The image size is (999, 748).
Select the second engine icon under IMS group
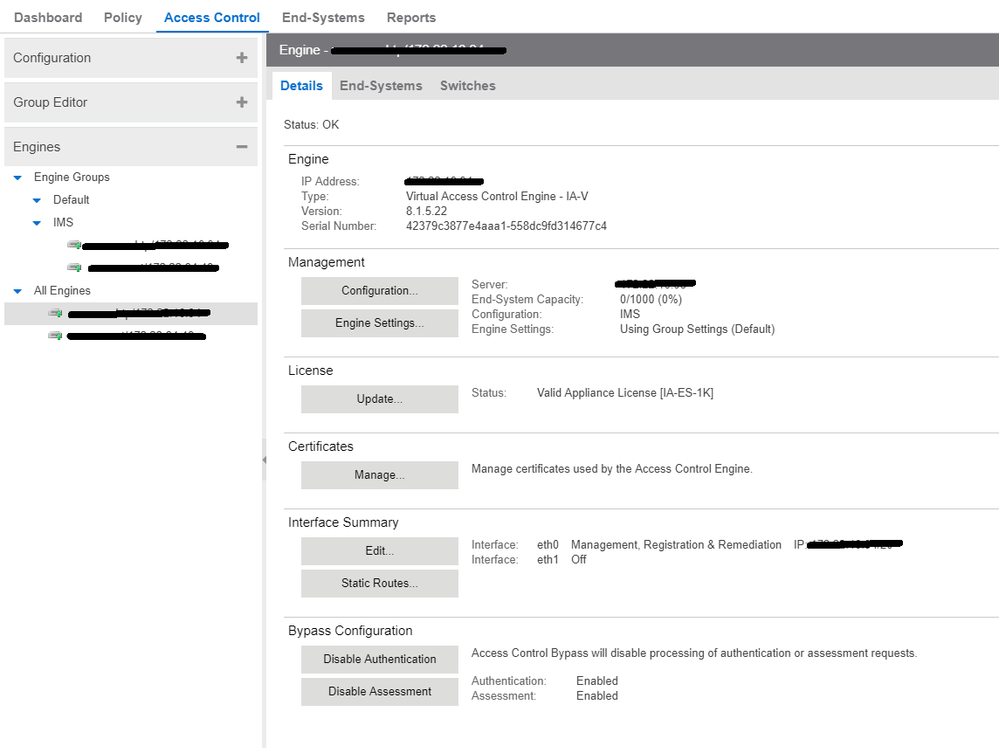click(74, 267)
